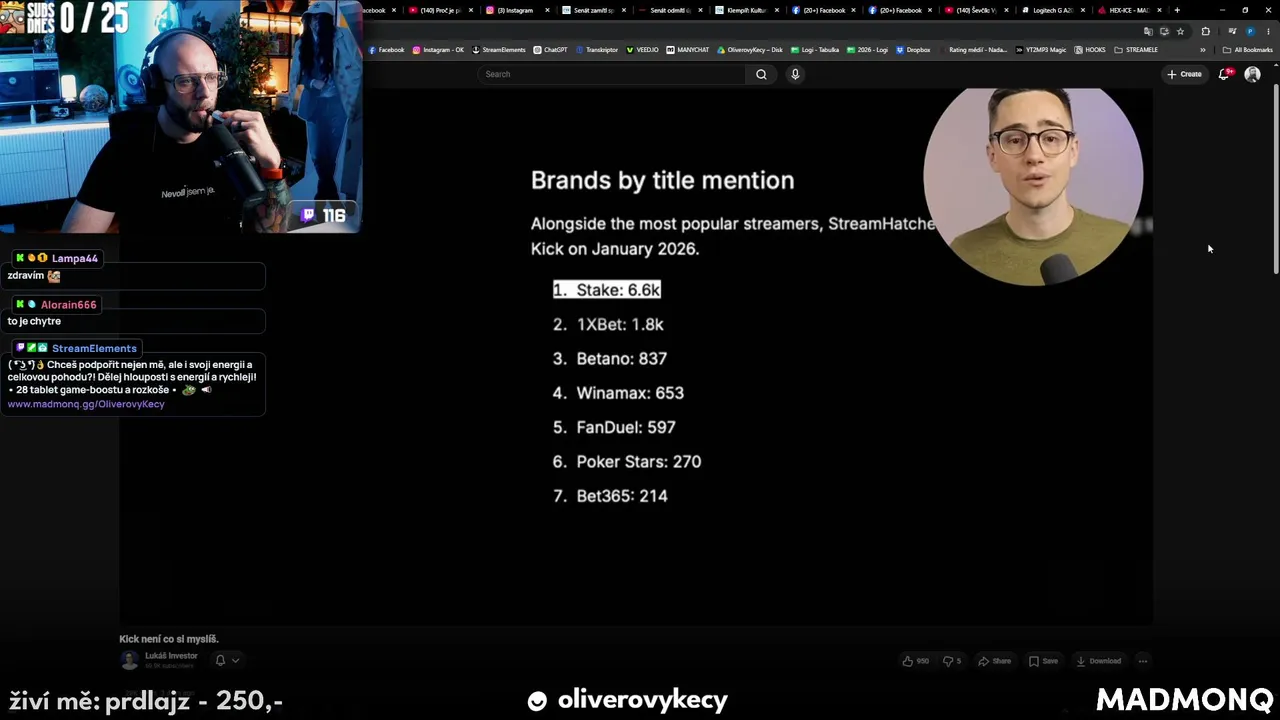Share the video via Share button
Screen dimensions: 1280x720
tap(994, 661)
